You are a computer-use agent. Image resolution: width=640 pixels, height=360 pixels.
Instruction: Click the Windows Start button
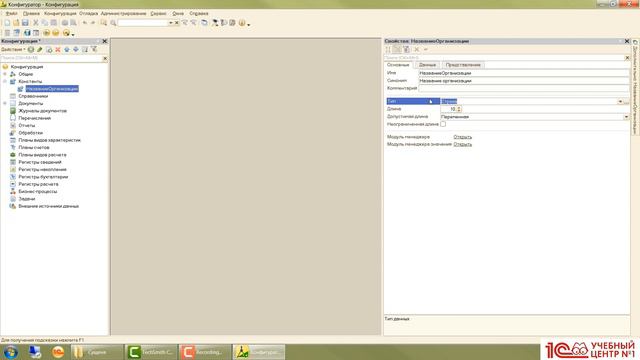pyautogui.click(x=11, y=352)
